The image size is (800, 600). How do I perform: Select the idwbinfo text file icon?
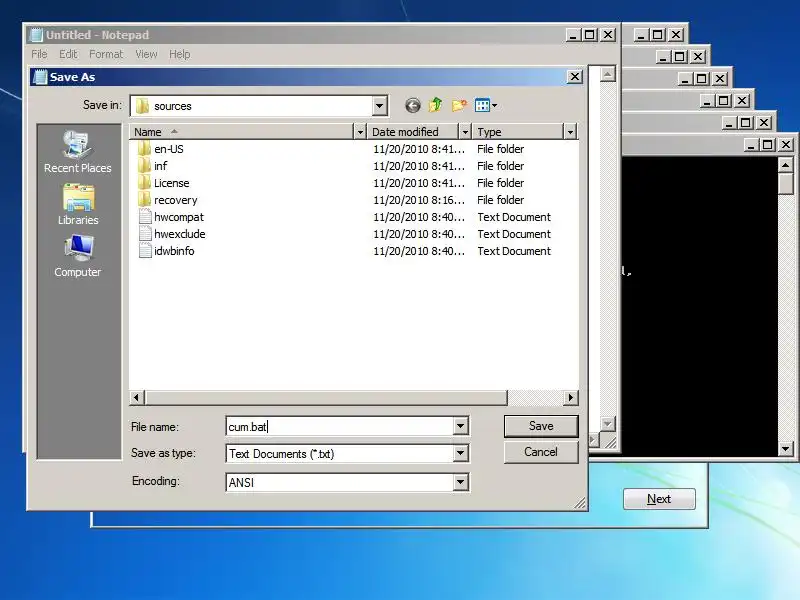tap(145, 251)
